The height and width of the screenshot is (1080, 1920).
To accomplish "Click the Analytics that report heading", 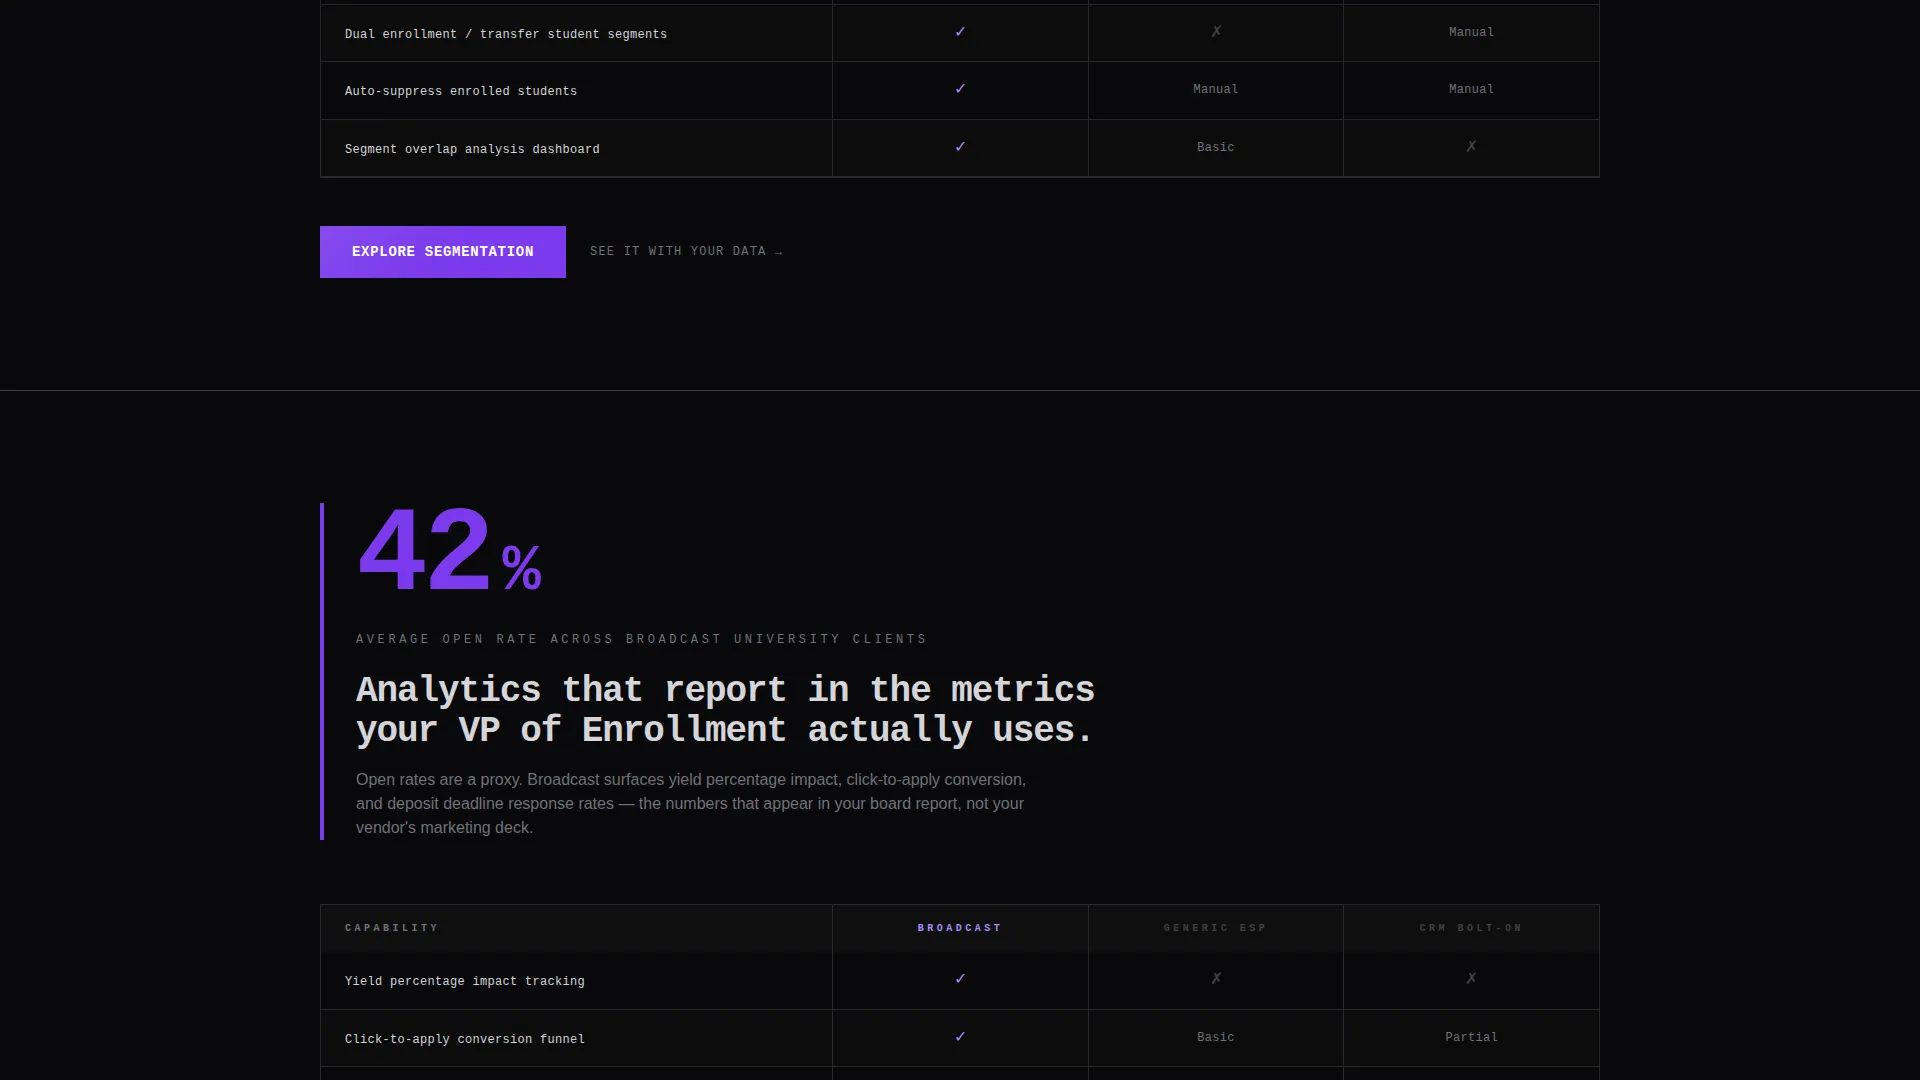I will pos(725,709).
